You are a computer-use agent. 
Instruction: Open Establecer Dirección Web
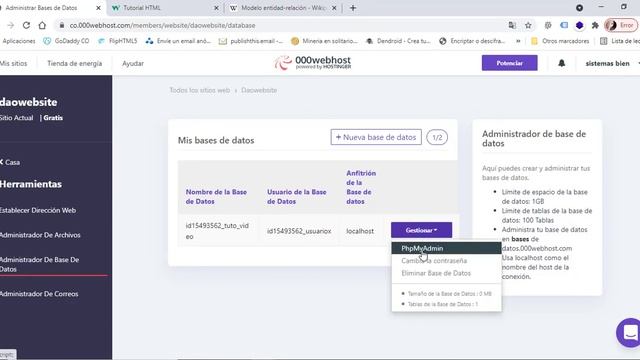tap(38, 210)
